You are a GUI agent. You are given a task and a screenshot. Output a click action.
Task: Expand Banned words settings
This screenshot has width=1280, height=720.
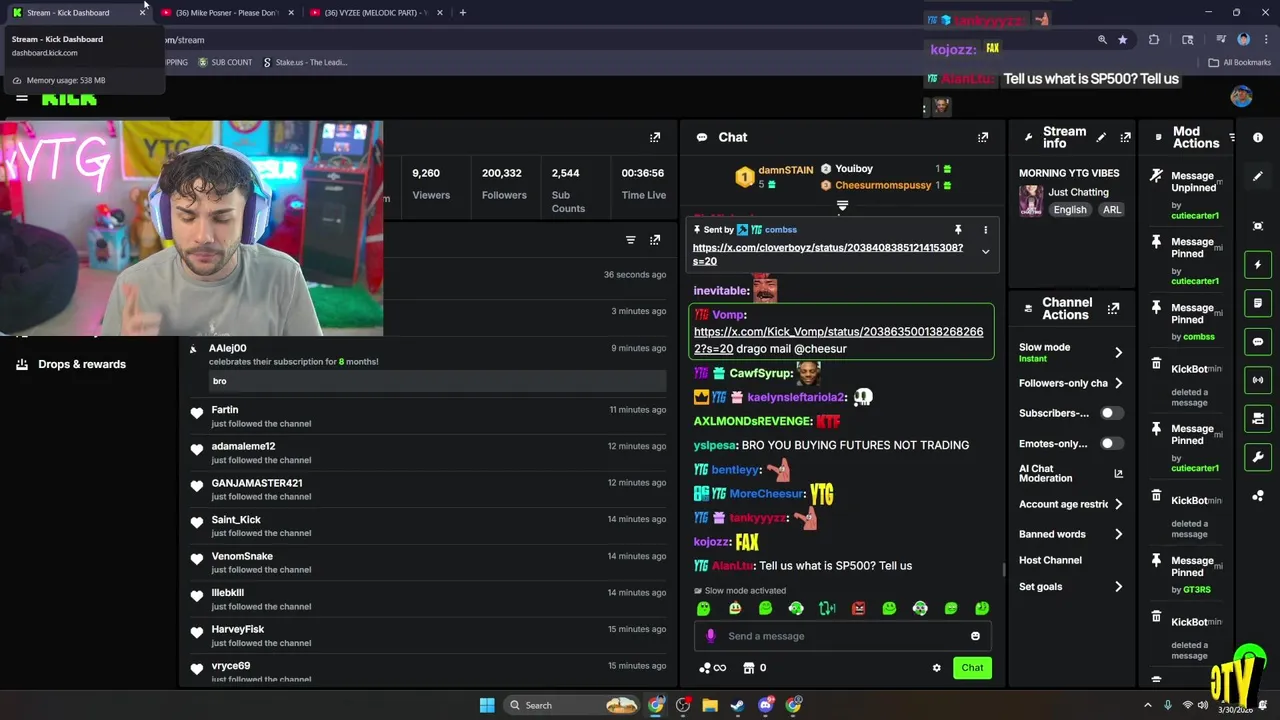(1118, 534)
